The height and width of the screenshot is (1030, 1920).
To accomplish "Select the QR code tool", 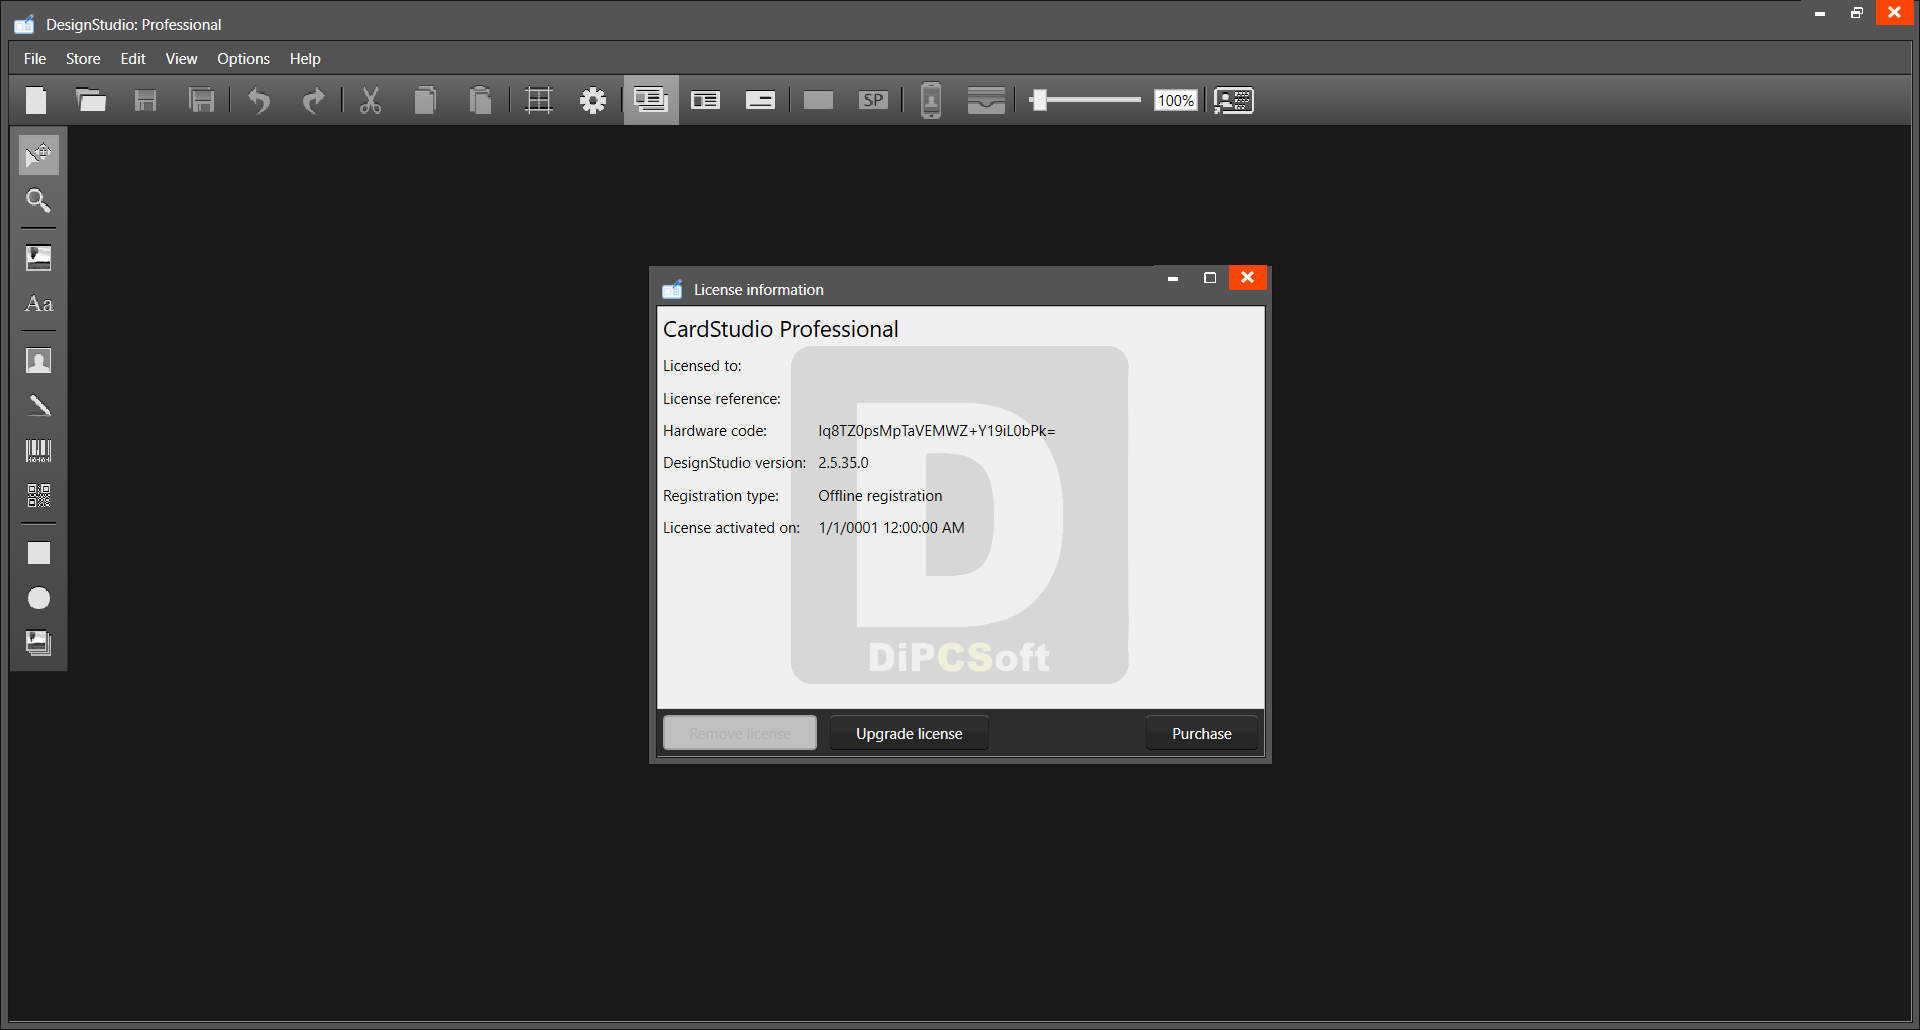I will pyautogui.click(x=39, y=496).
